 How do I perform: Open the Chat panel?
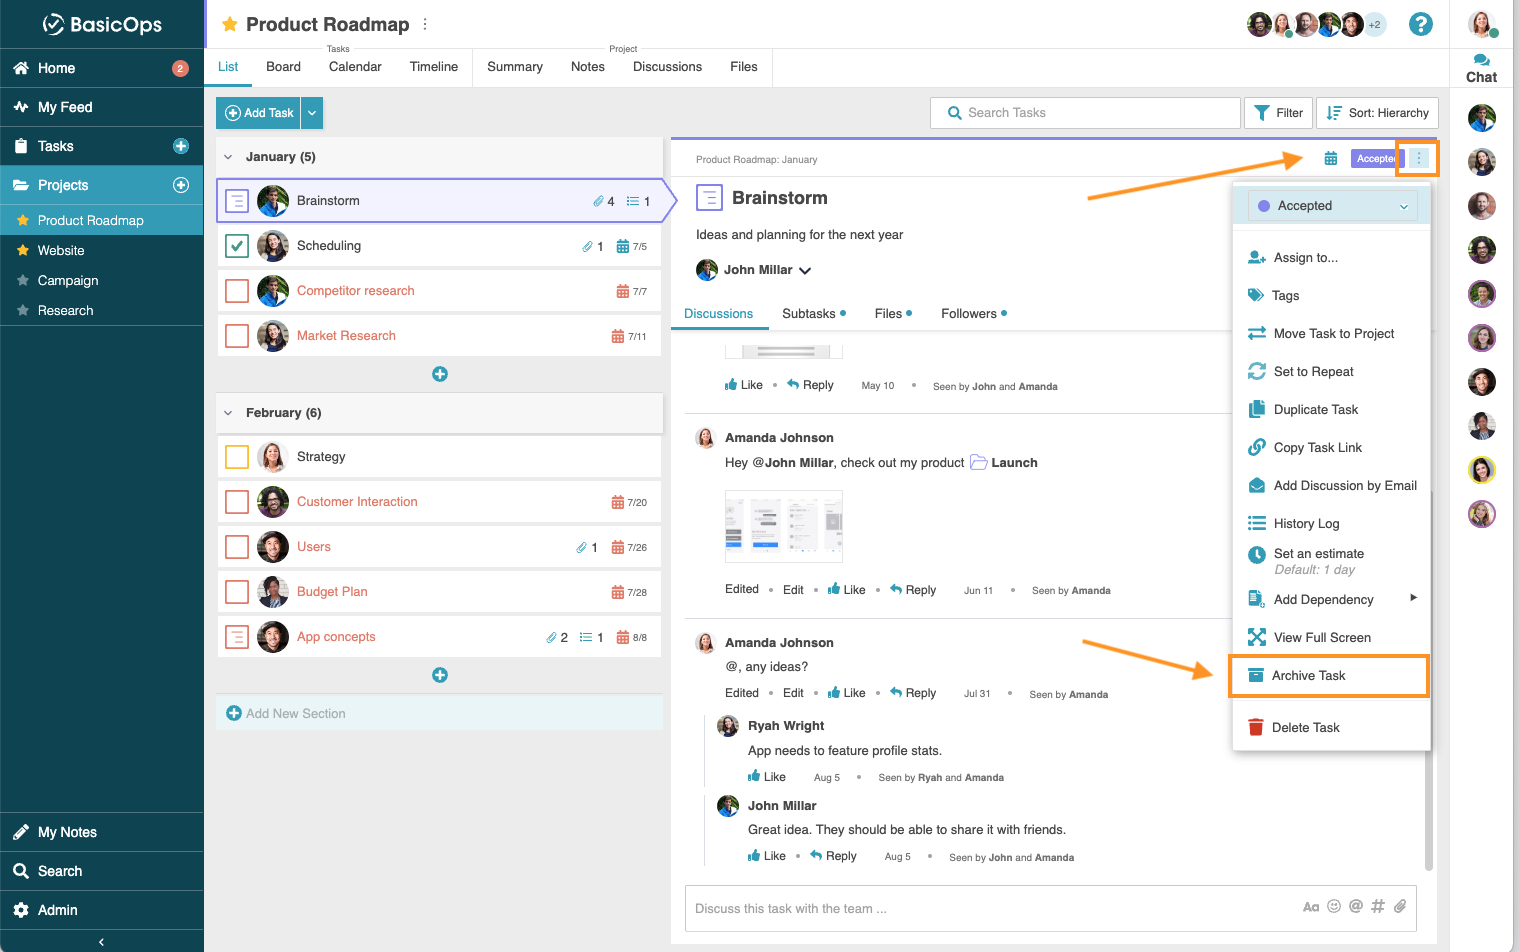coord(1481,67)
